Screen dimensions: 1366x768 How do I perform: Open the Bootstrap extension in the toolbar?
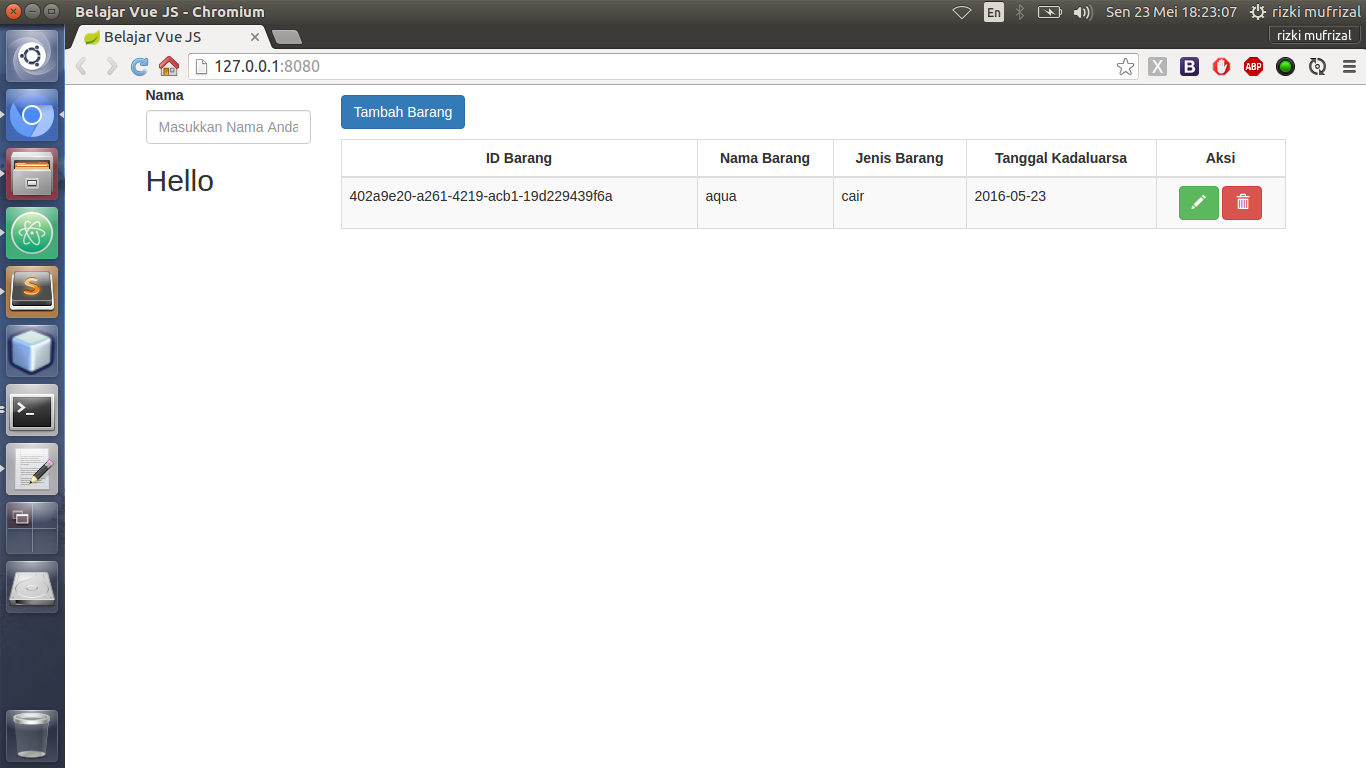[x=1189, y=66]
